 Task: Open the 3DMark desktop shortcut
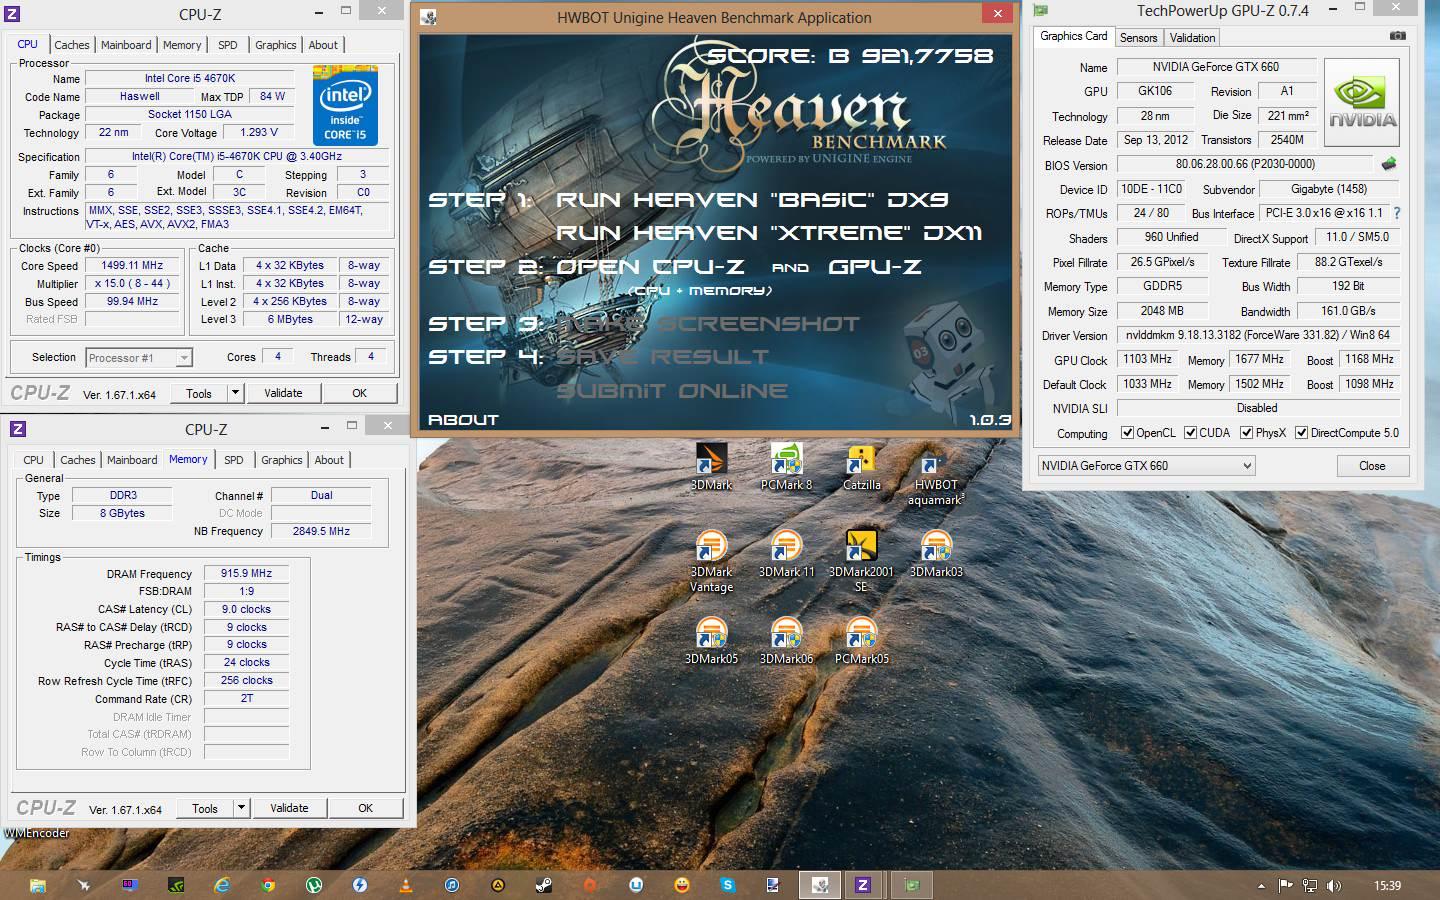pos(711,467)
